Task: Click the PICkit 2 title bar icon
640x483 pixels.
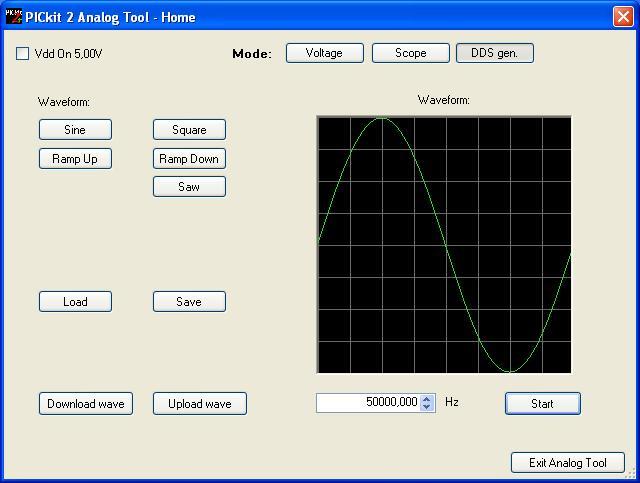Action: point(13,17)
